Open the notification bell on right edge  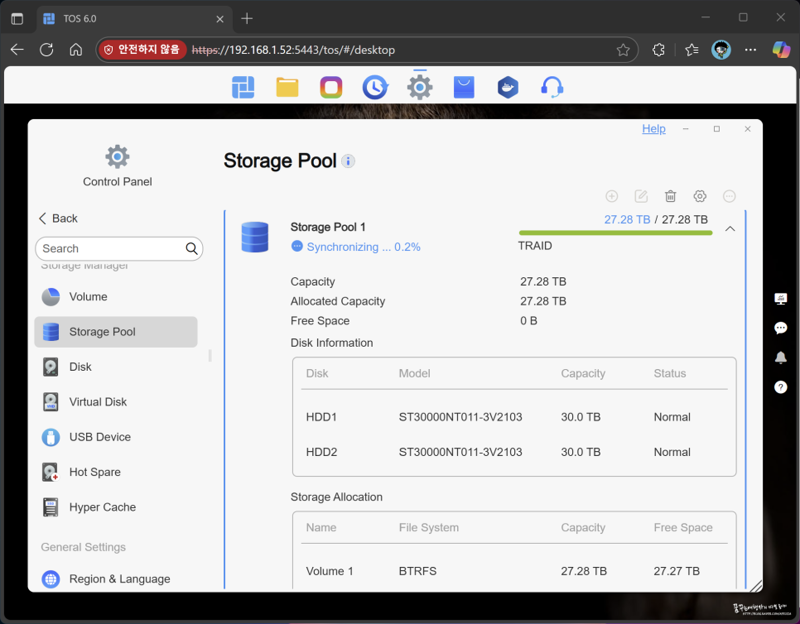[x=781, y=357]
